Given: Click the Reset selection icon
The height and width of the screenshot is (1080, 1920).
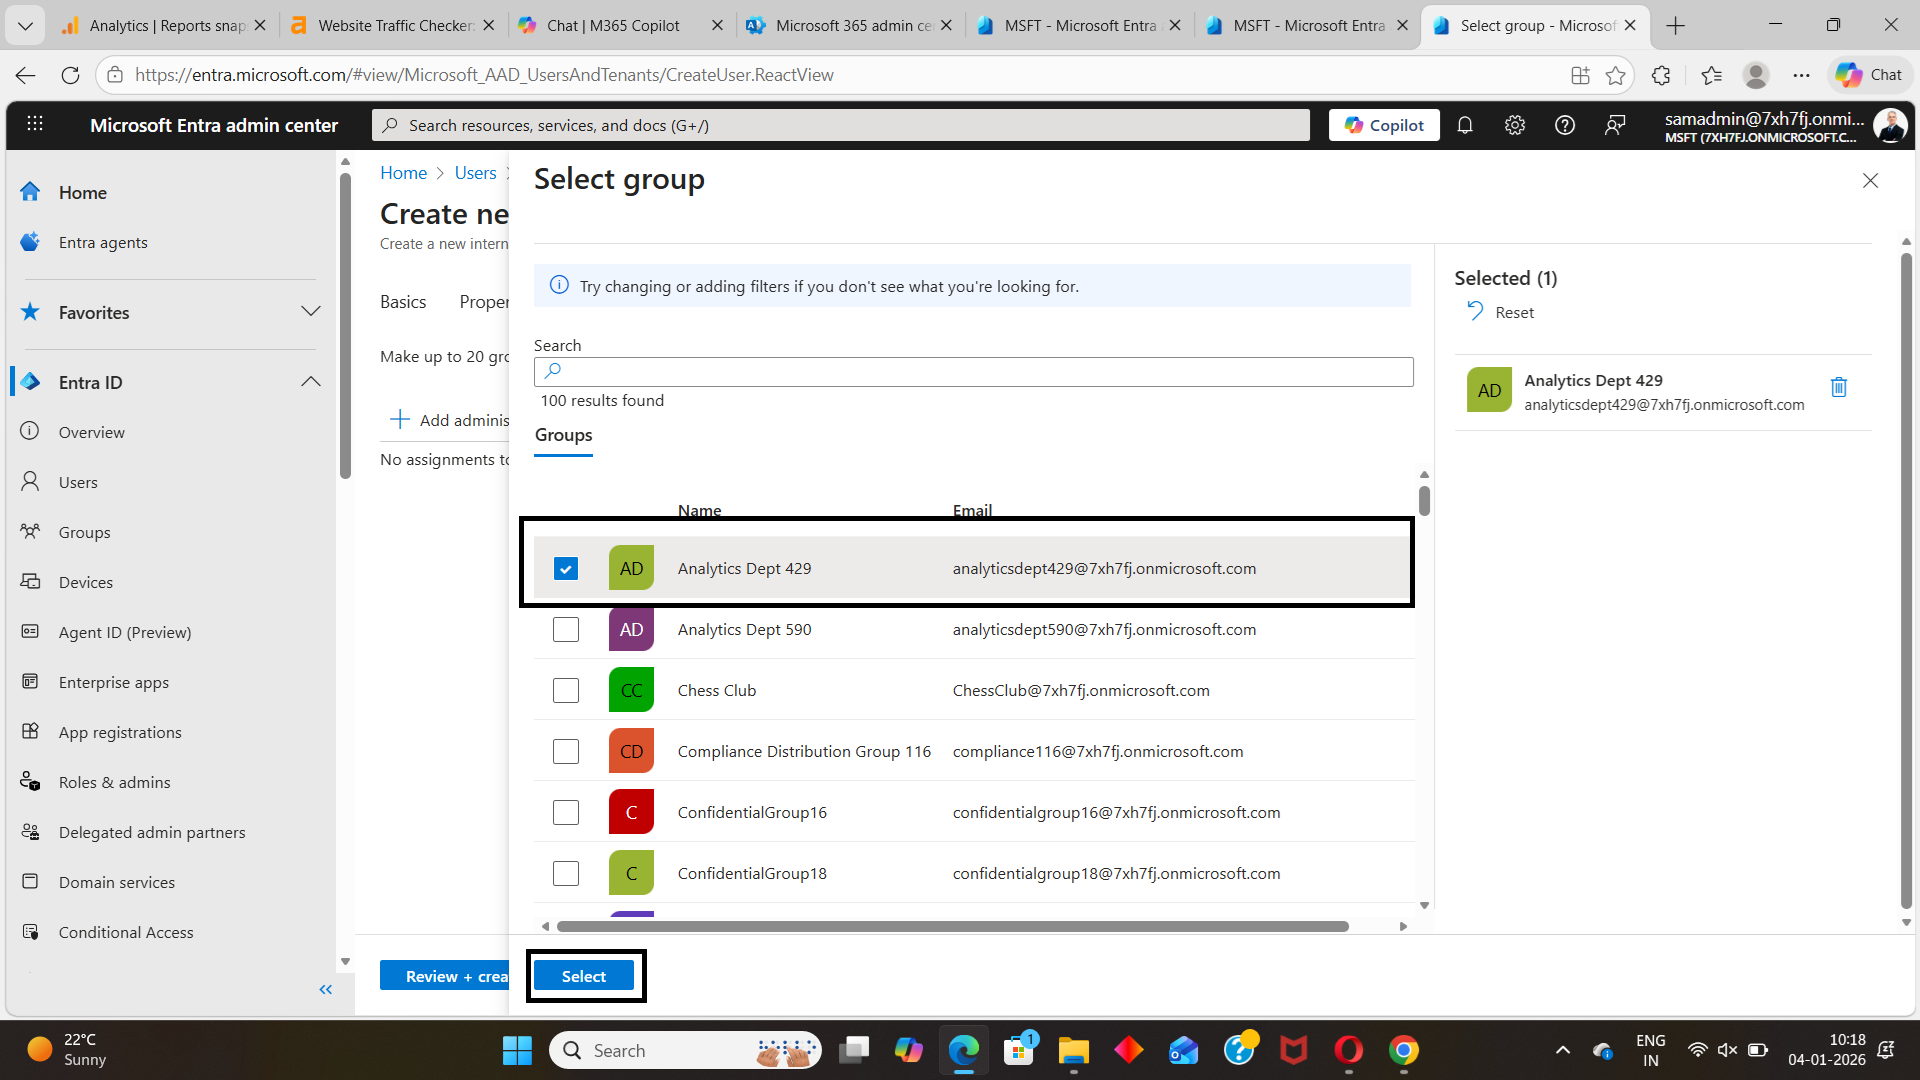Looking at the screenshot, I should coord(1475,311).
